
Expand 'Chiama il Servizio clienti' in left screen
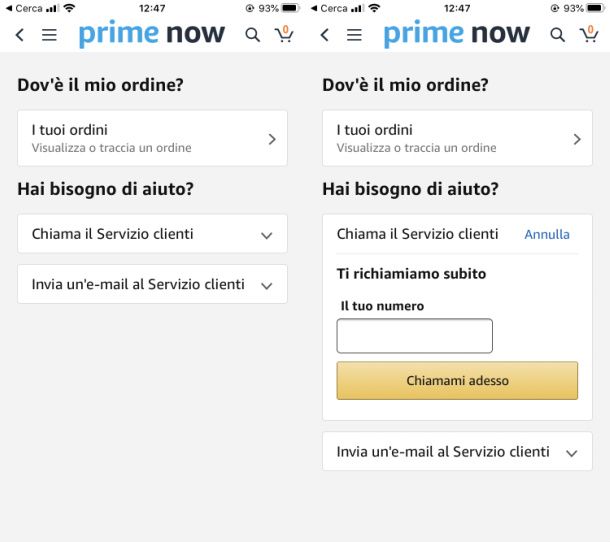152,234
